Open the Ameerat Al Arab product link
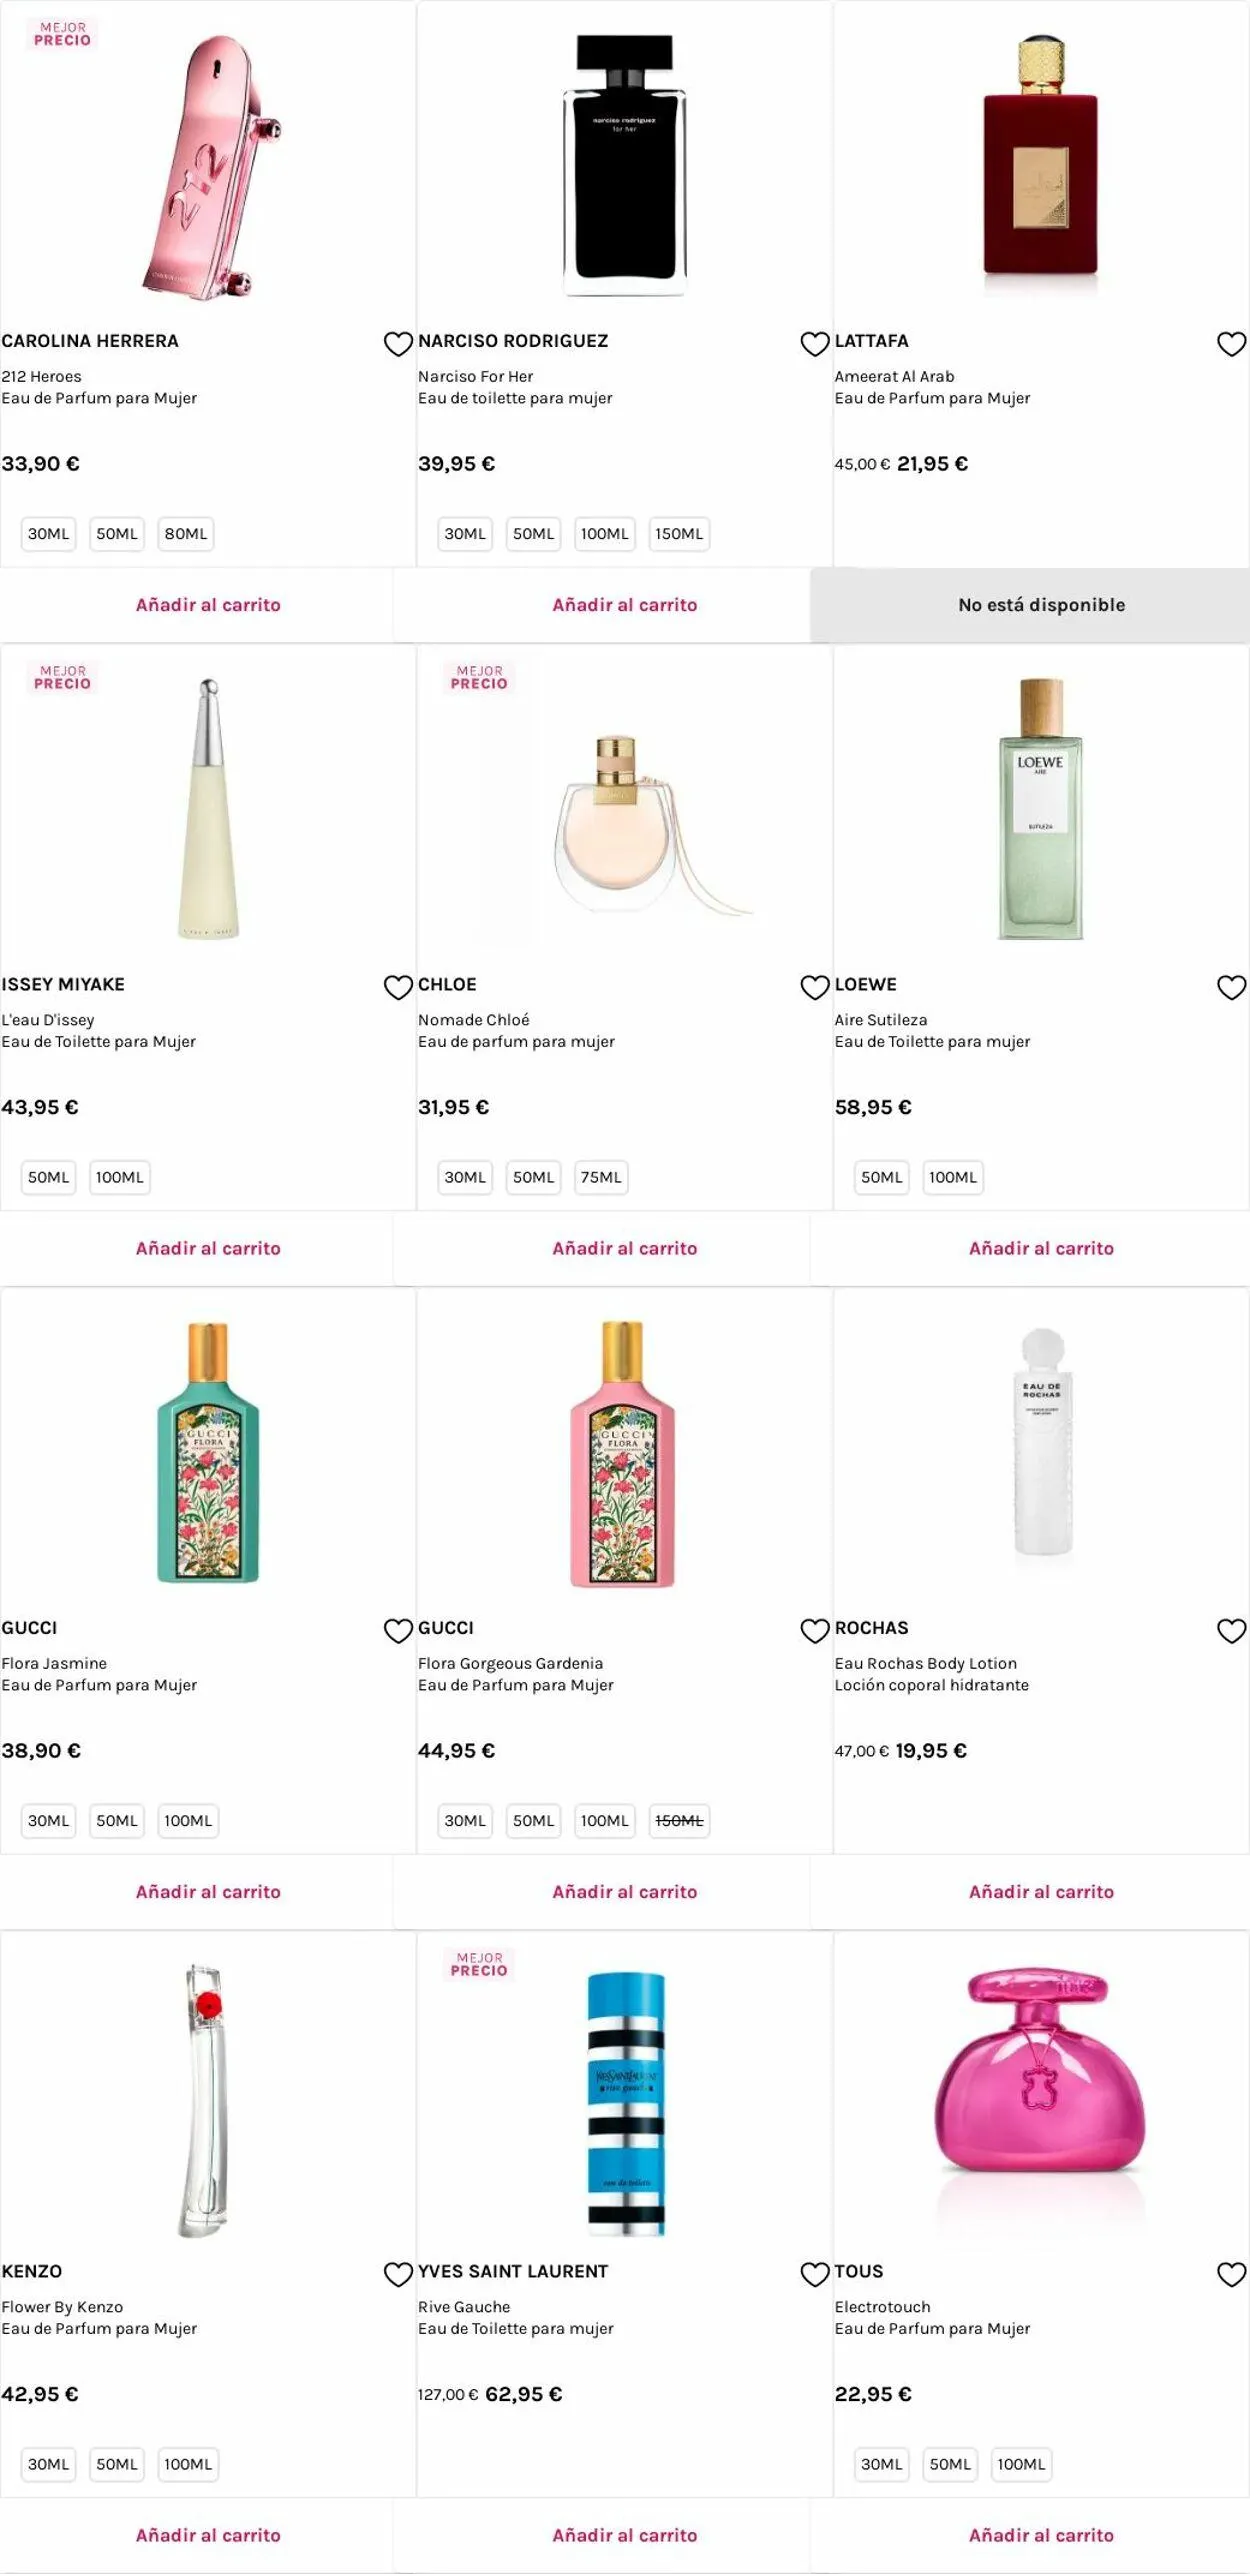This screenshot has height=2574, width=1250. tap(894, 377)
